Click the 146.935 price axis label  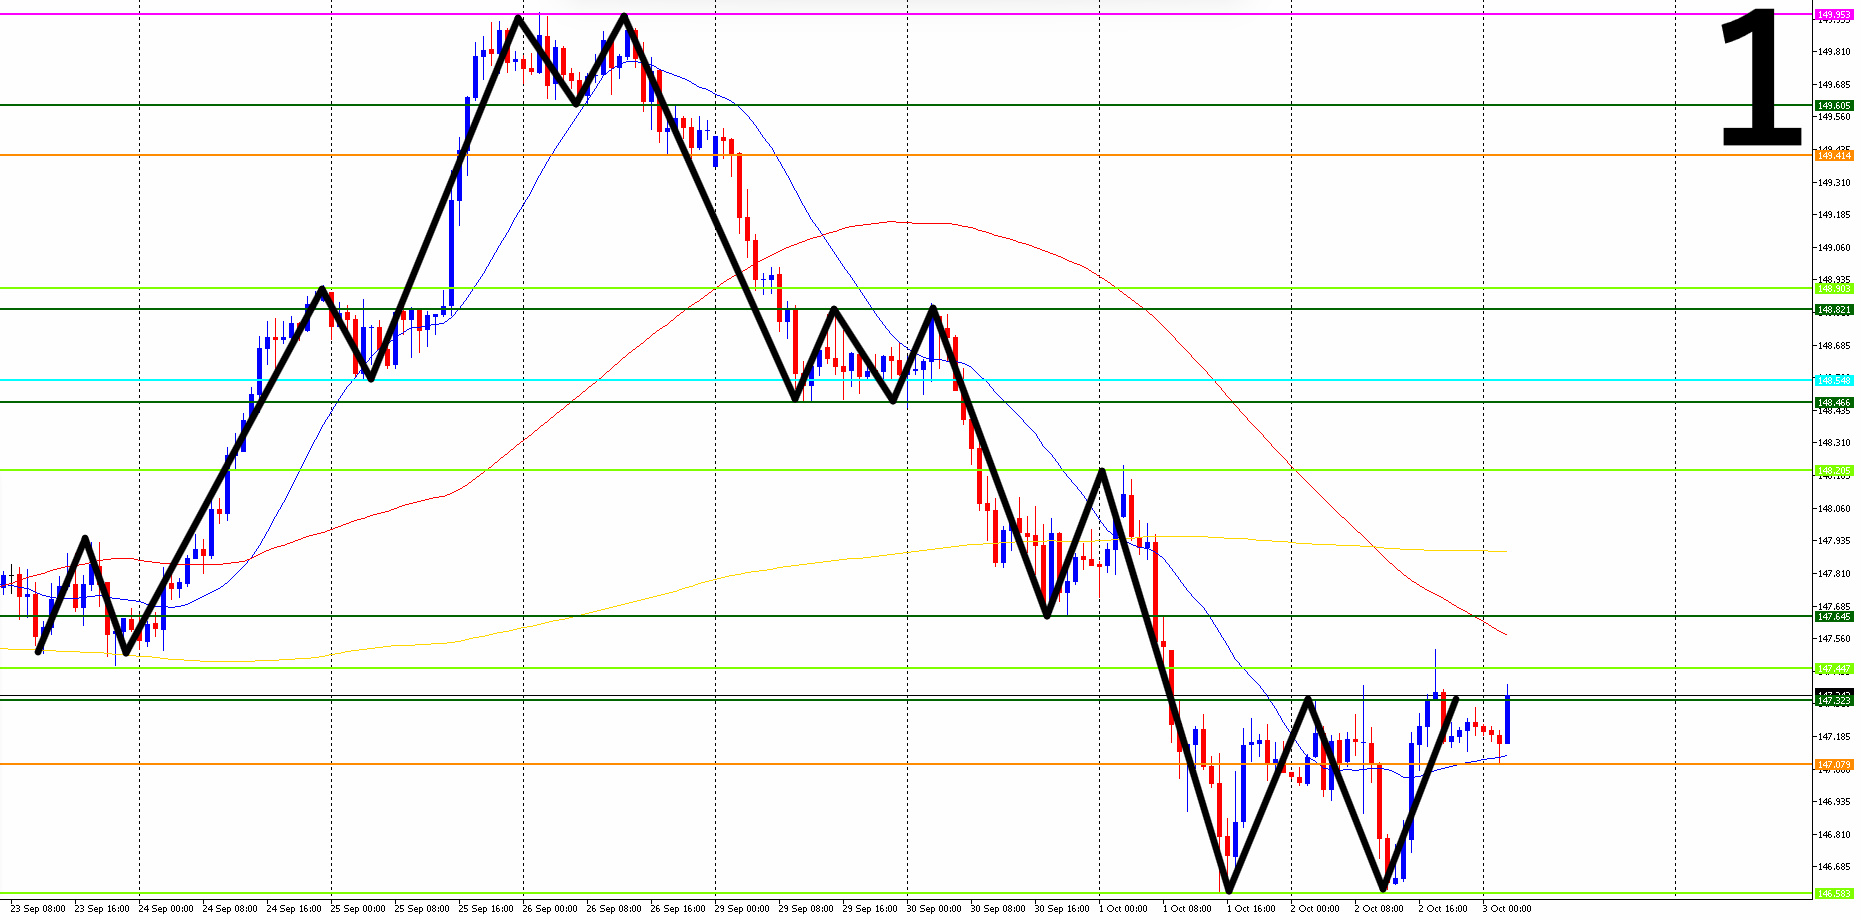tap(1833, 801)
